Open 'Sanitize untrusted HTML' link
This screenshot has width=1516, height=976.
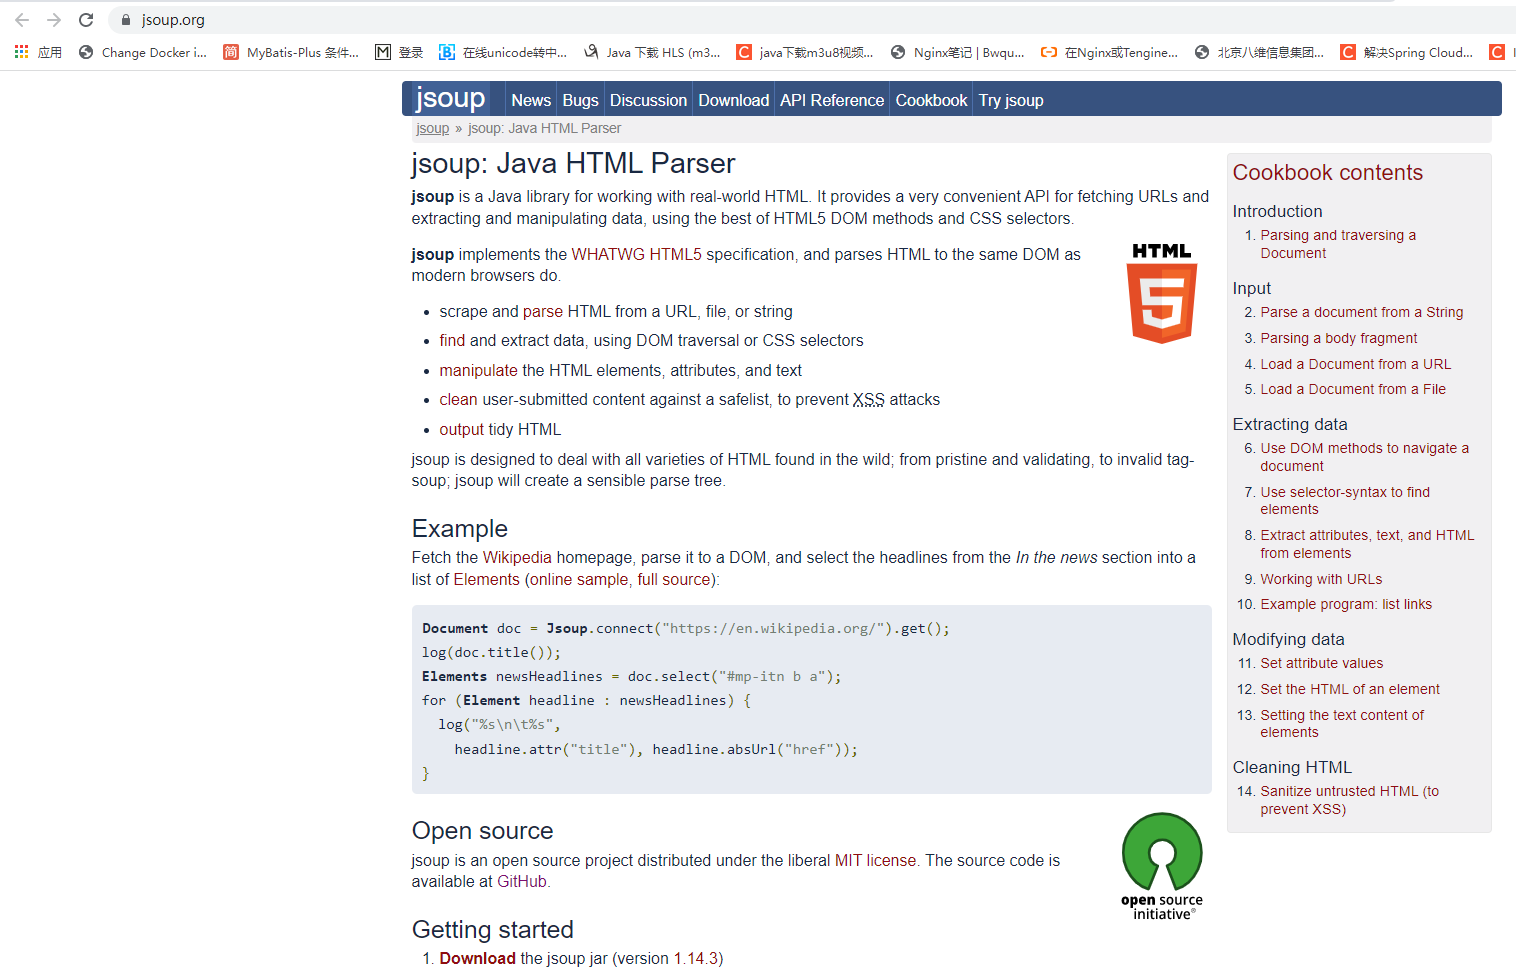1349,800
